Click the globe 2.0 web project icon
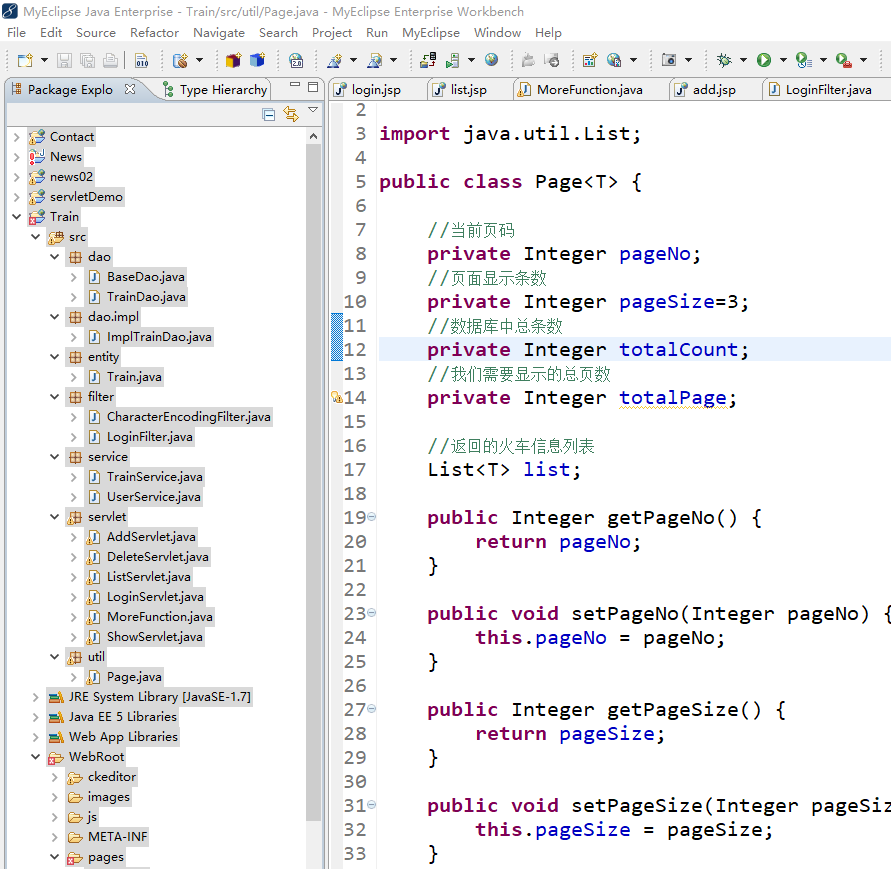 296,60
